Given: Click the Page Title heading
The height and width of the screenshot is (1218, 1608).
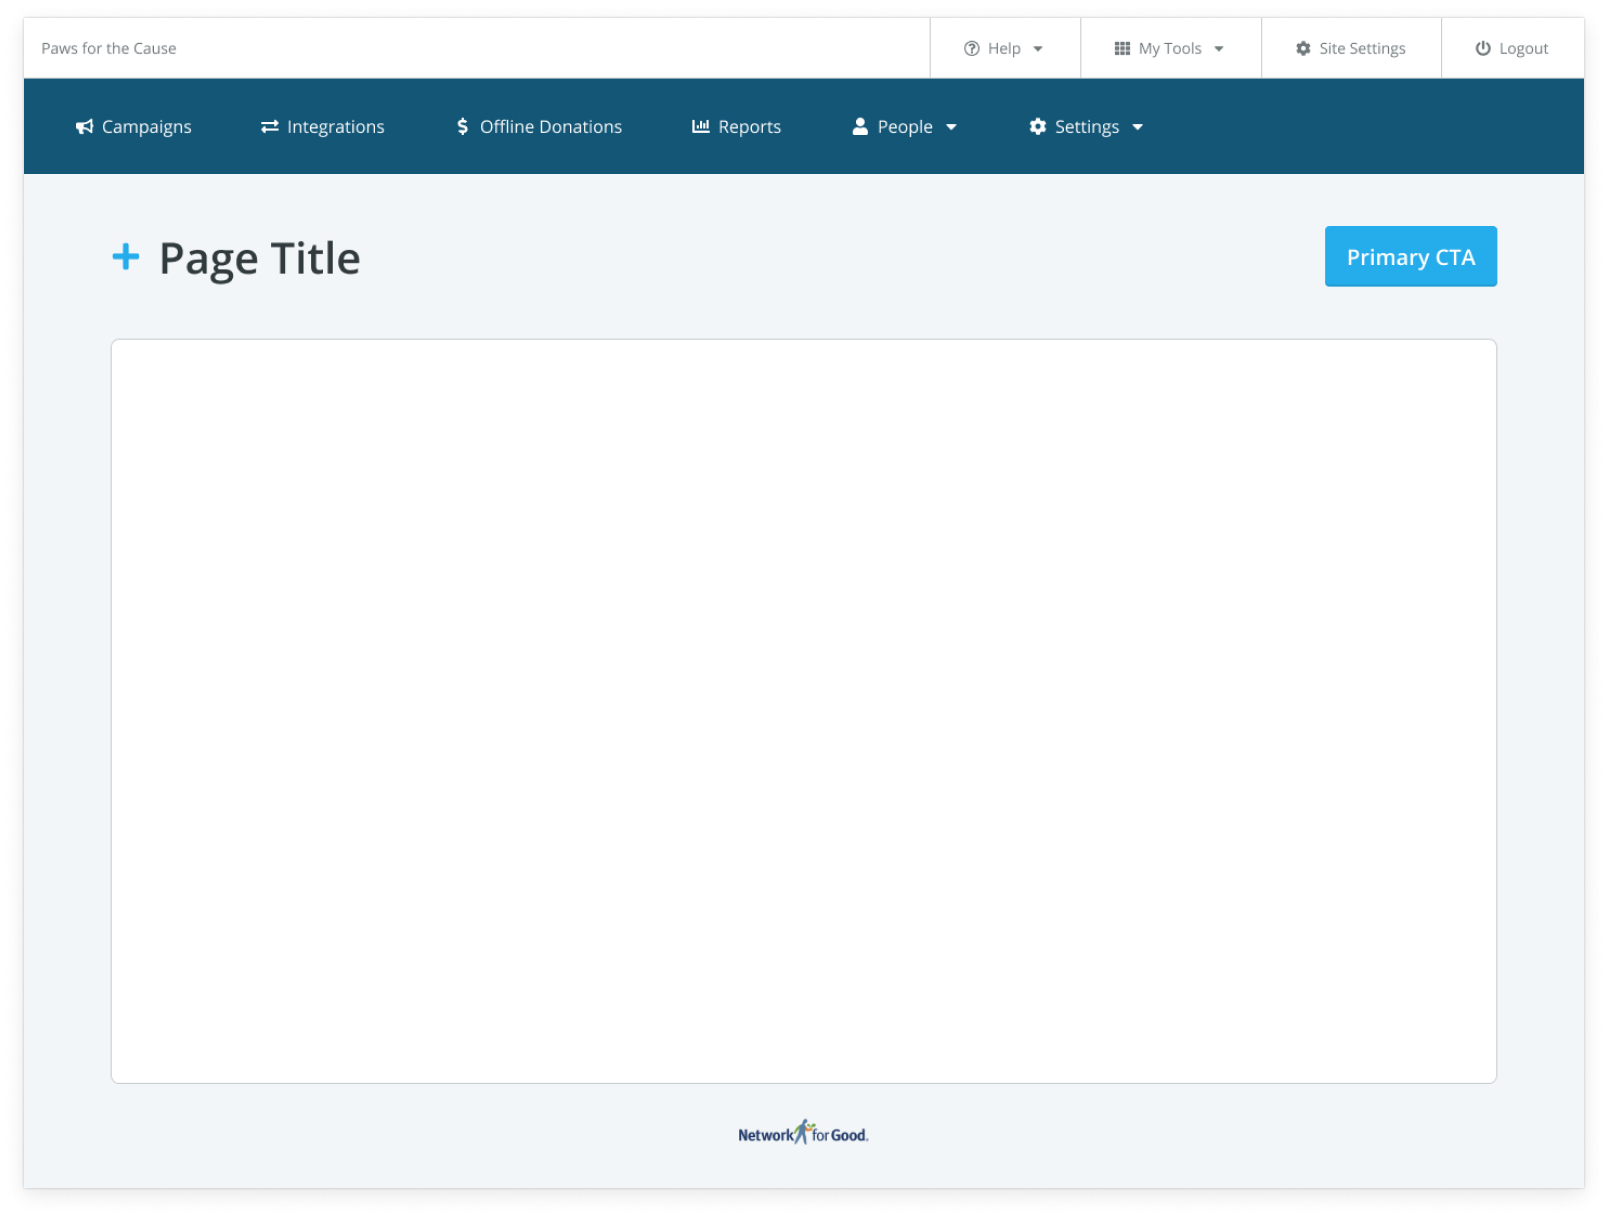Looking at the screenshot, I should coord(260,258).
